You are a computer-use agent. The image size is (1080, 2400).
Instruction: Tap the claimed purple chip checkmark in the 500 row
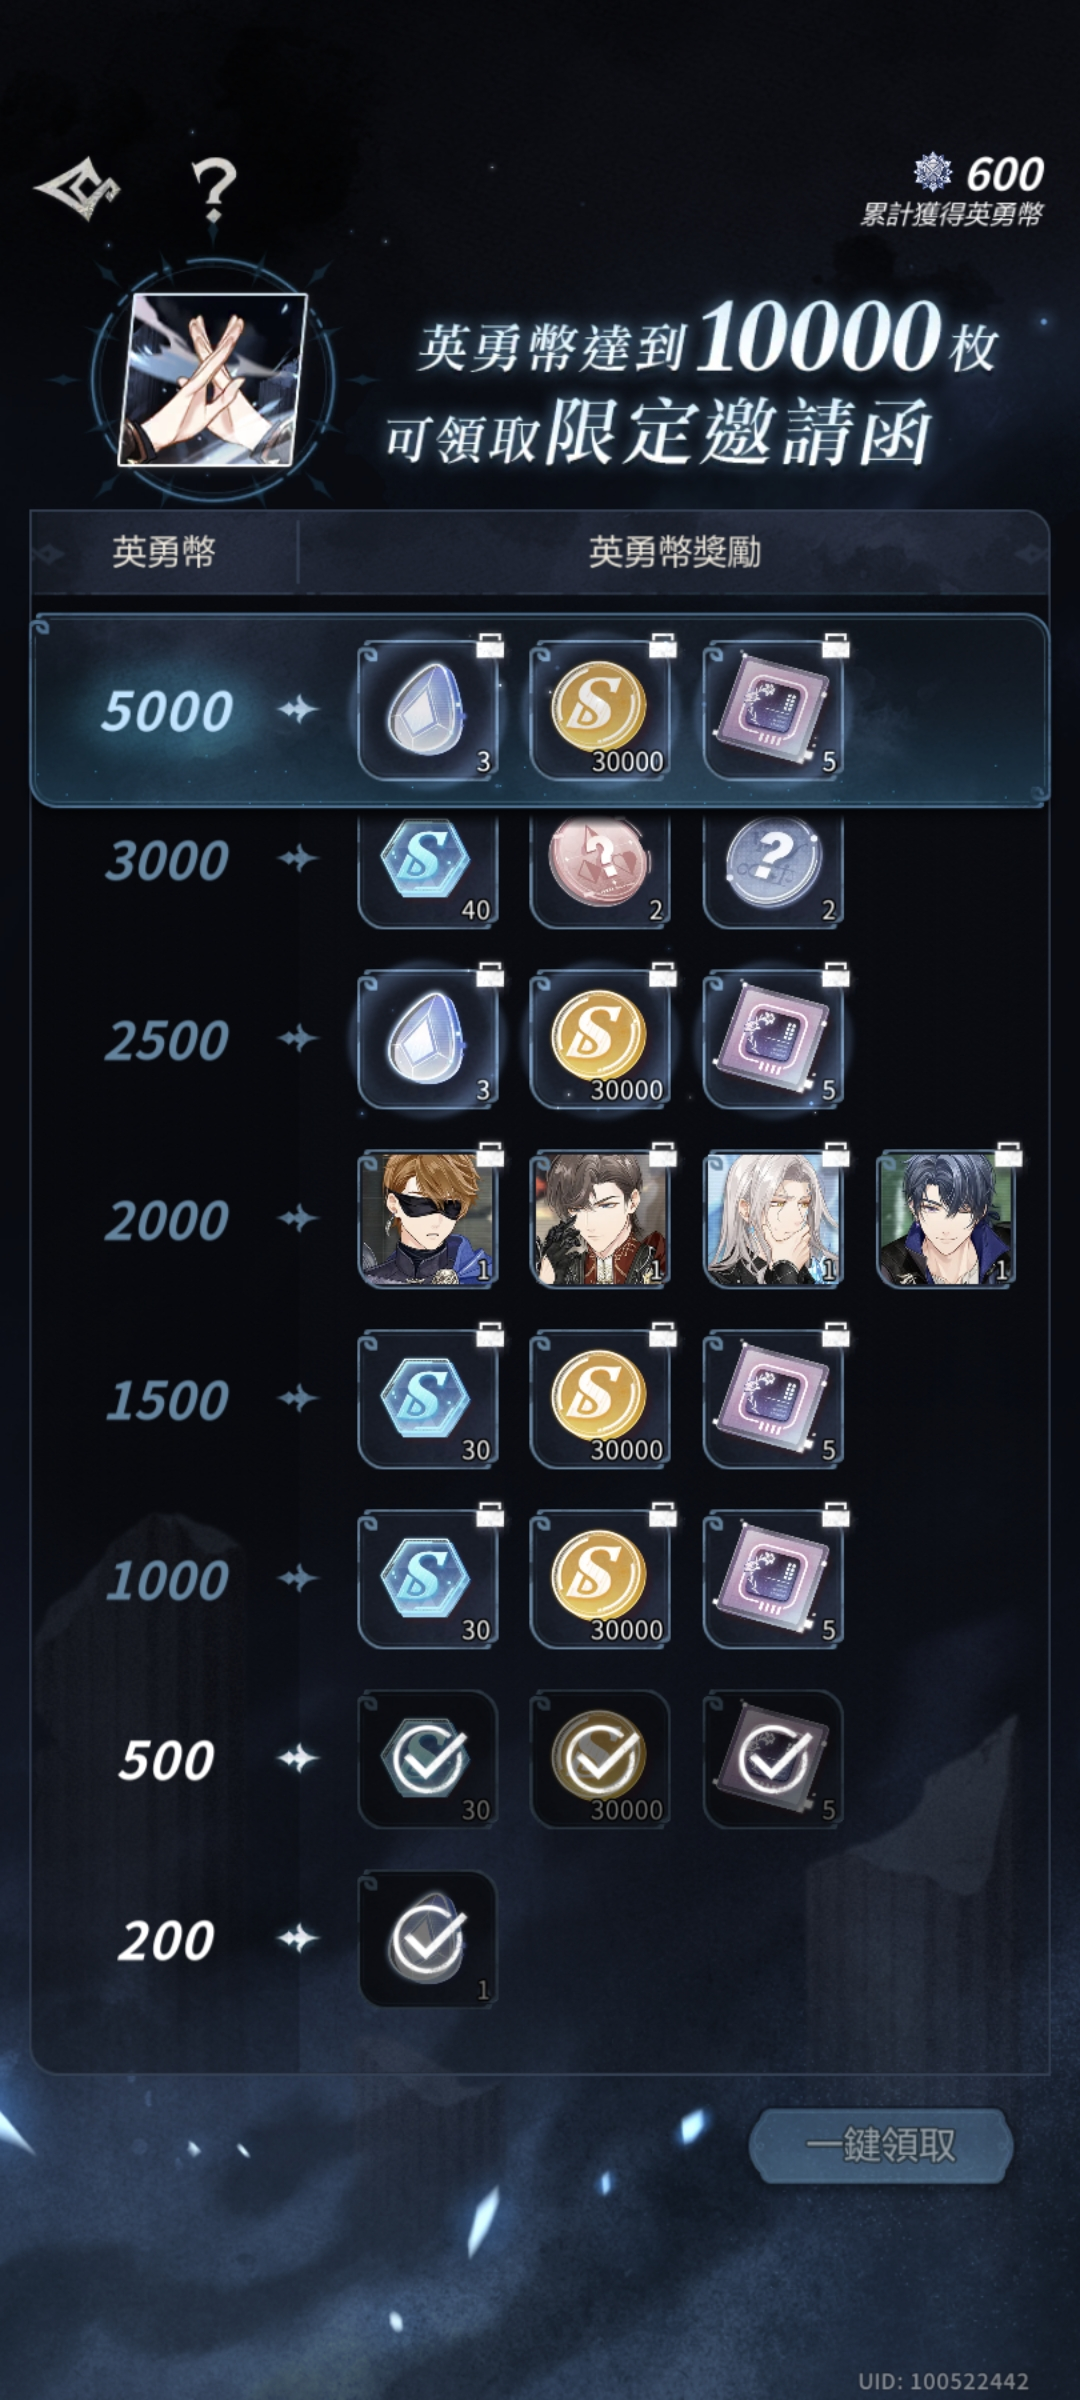pos(773,1759)
